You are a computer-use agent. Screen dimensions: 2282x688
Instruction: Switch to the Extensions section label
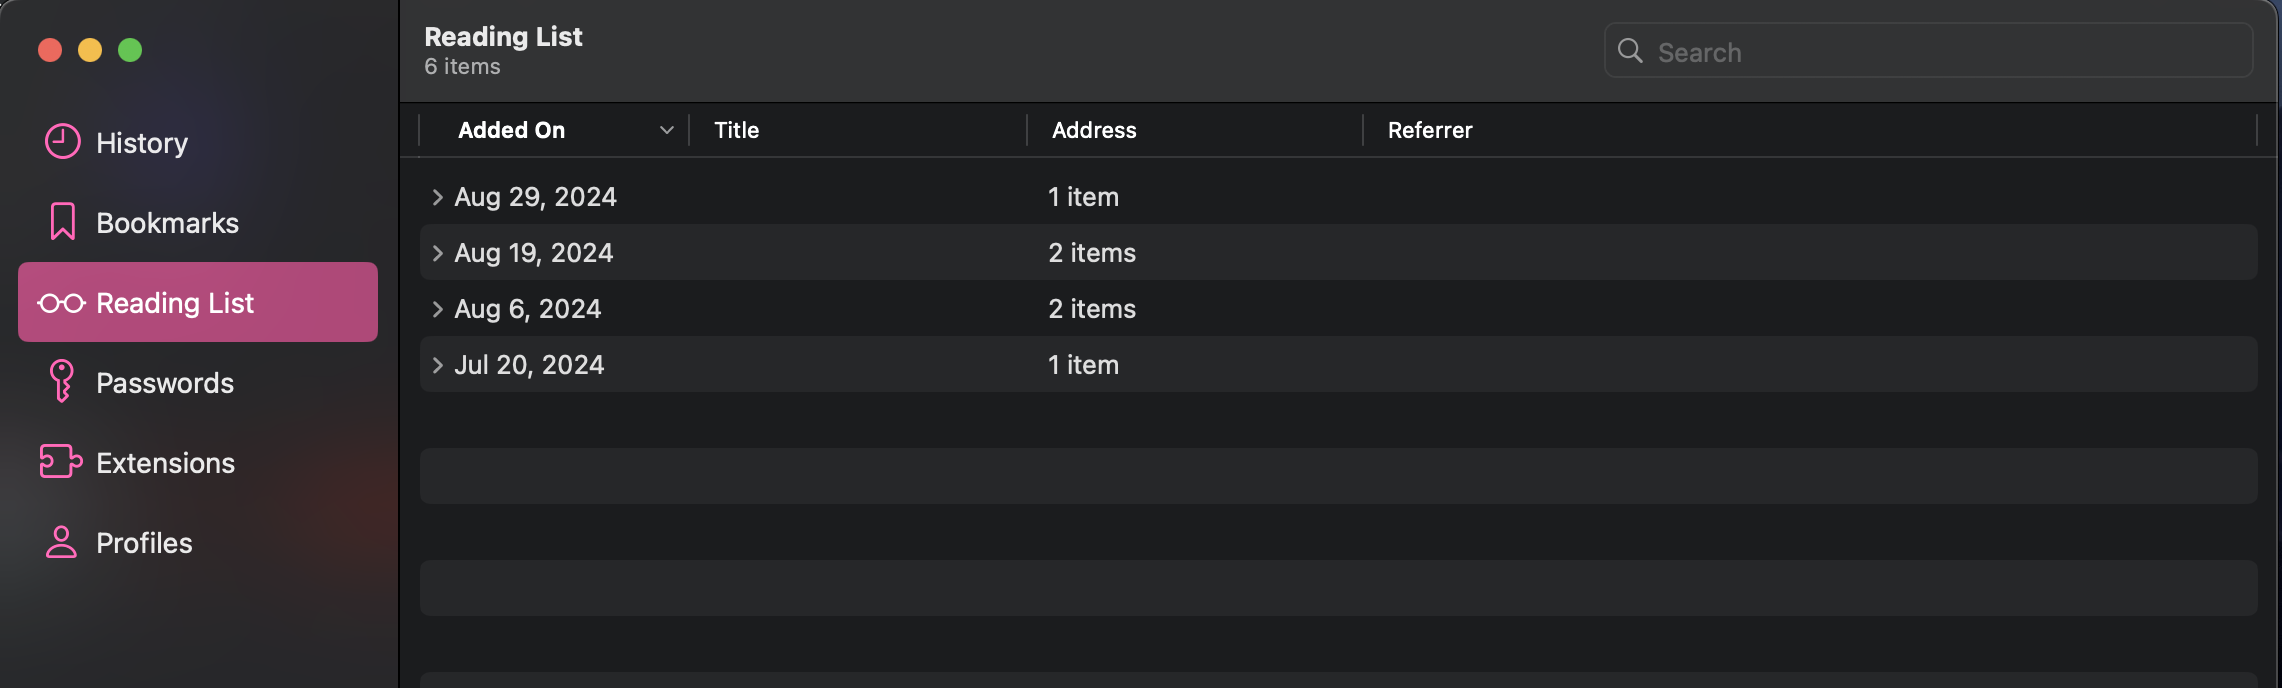pos(166,463)
